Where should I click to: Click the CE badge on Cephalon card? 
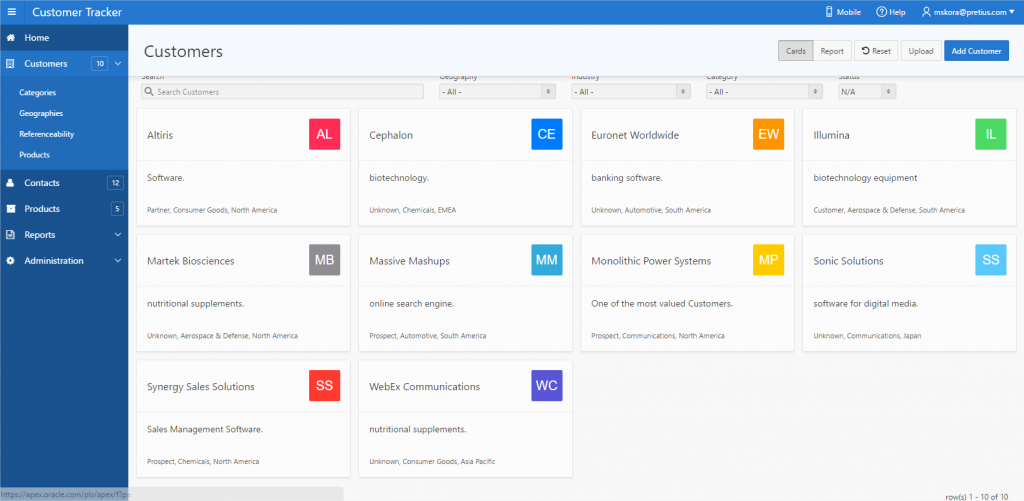pos(547,135)
